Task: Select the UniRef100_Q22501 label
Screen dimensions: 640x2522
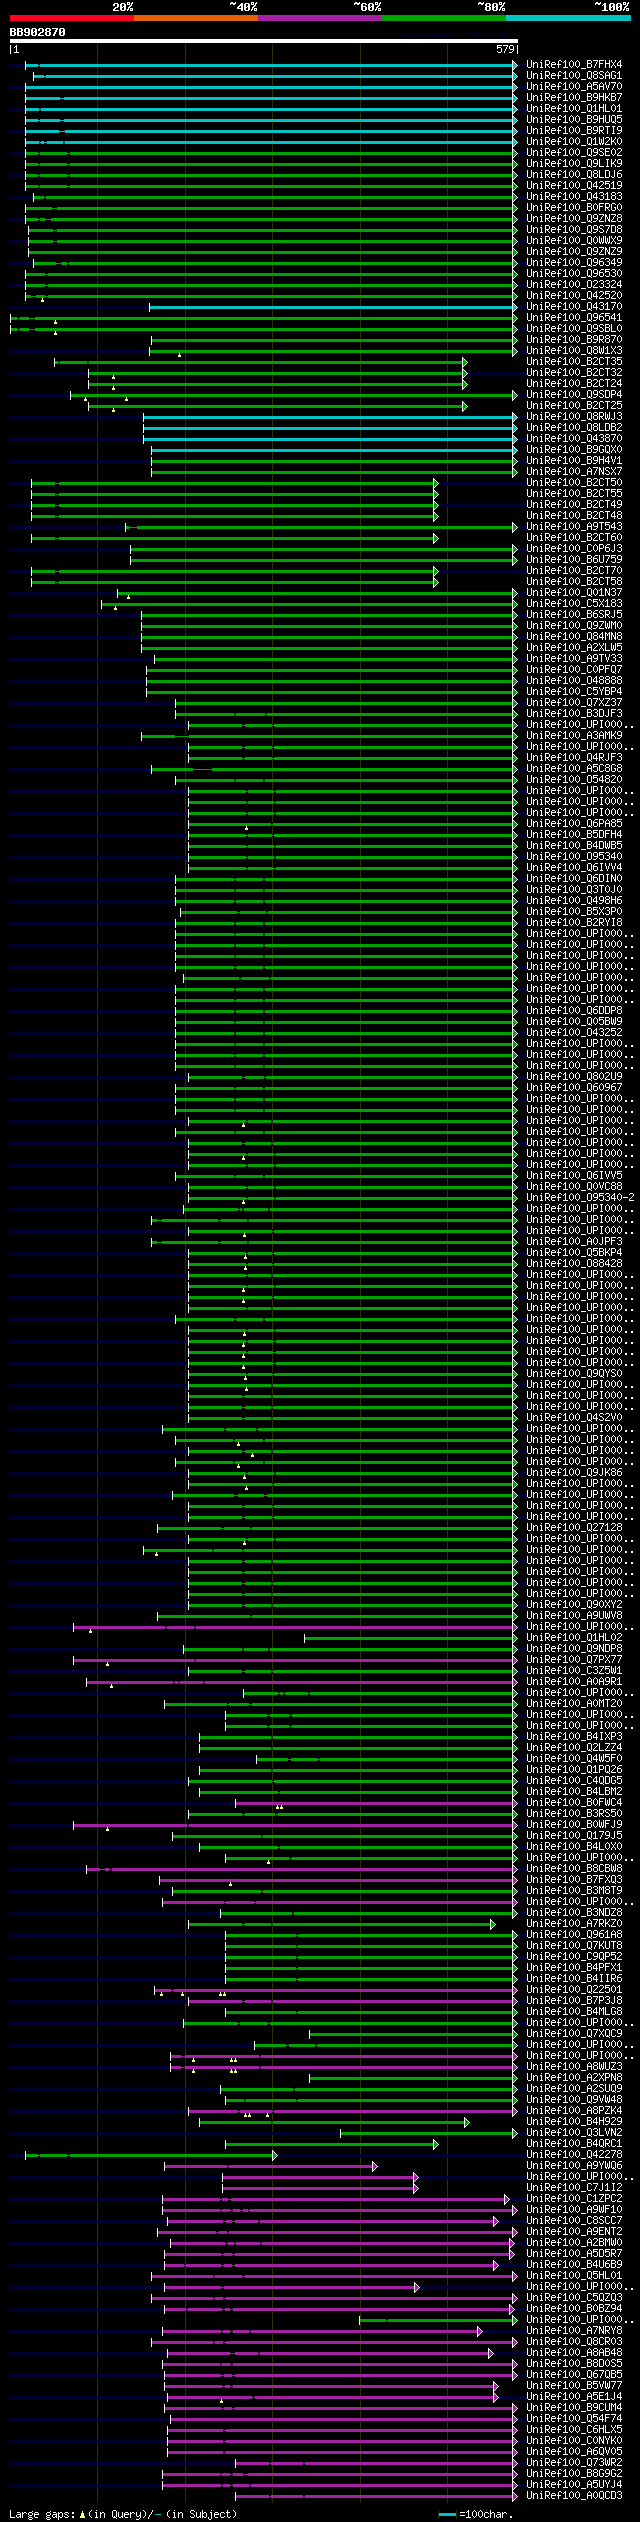Action: (574, 1990)
